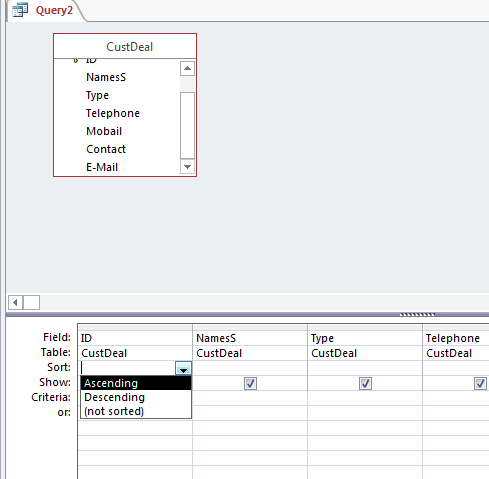This screenshot has width=489, height=479.
Task: Click the CustDeal field list down arrow
Action: [x=187, y=167]
